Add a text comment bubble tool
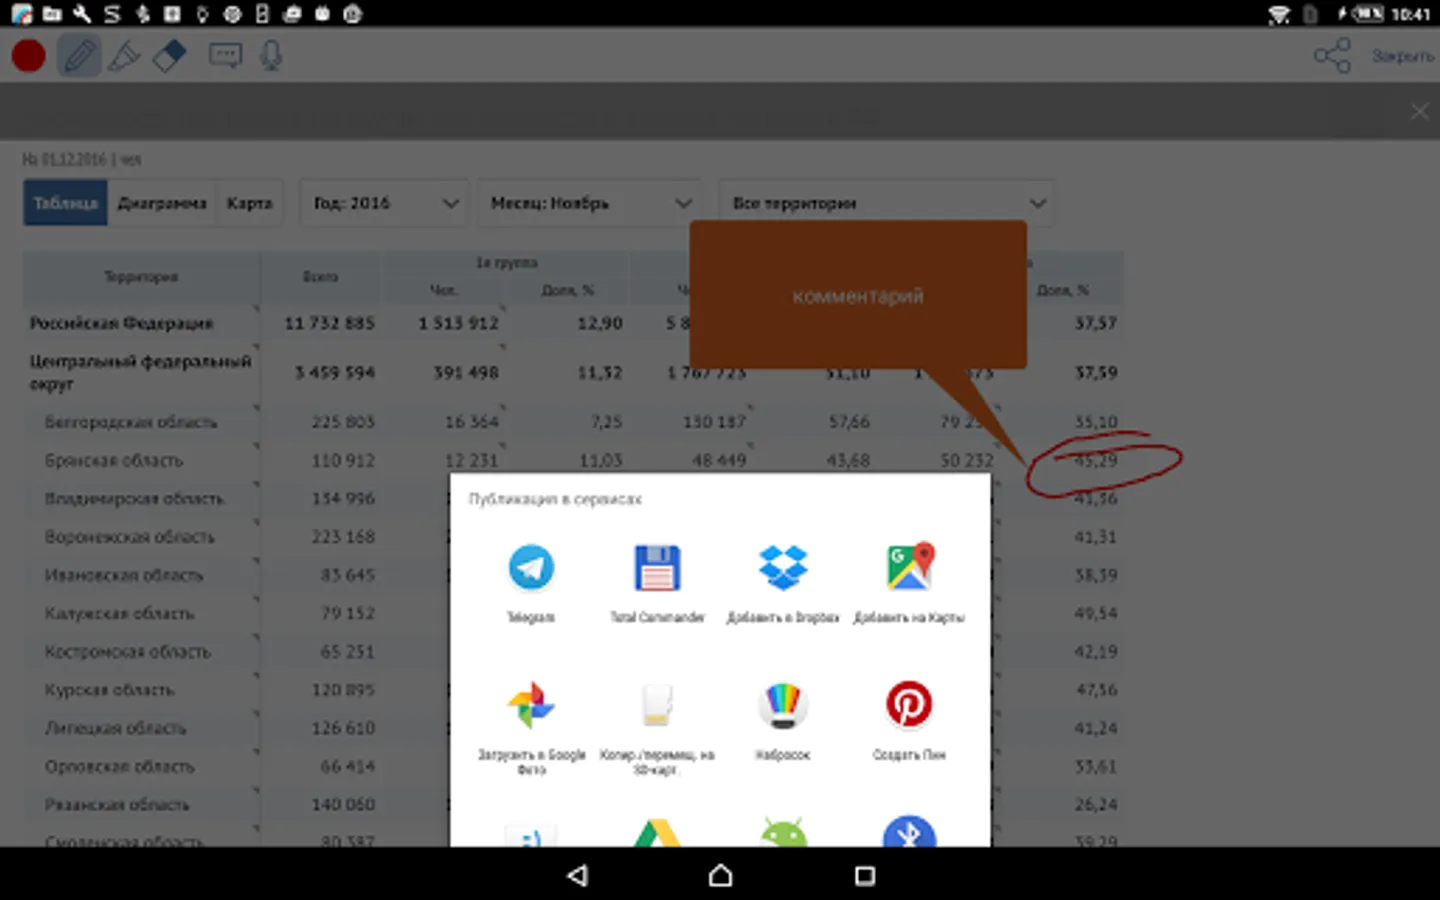This screenshot has height=900, width=1440. [225, 56]
